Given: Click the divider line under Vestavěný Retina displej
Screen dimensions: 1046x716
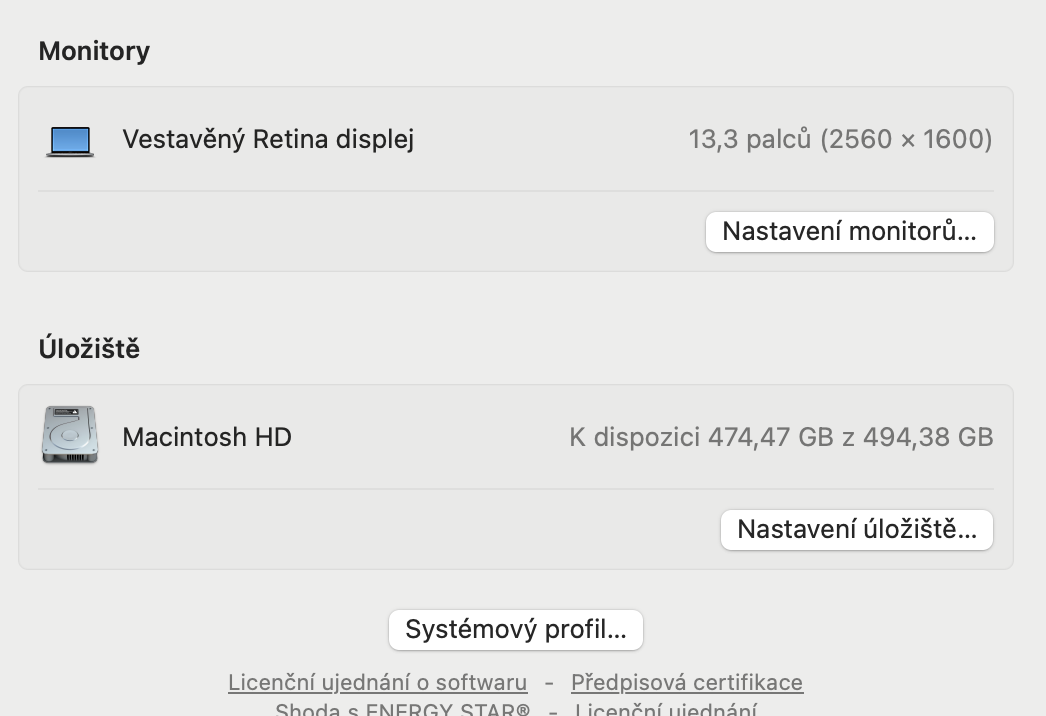Looking at the screenshot, I should [516, 191].
